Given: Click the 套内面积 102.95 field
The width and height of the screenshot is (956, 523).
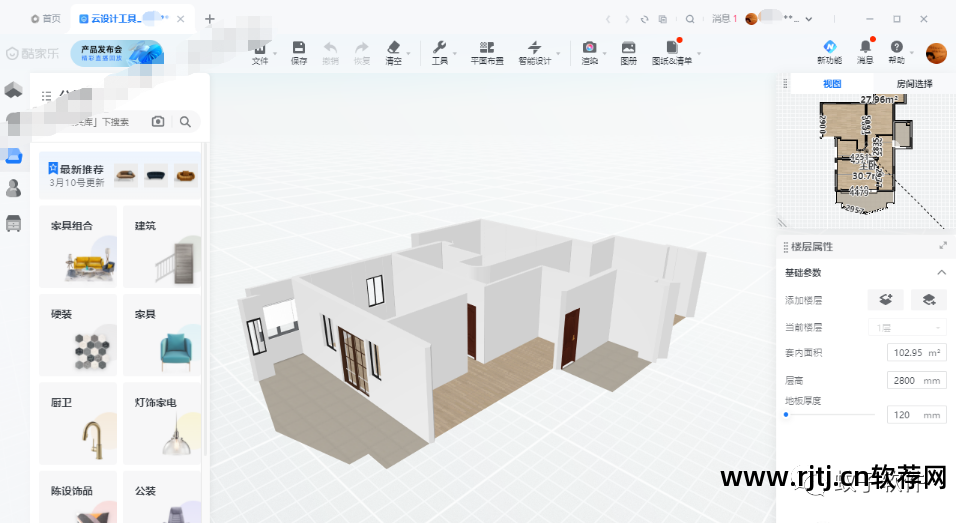Looking at the screenshot, I should (916, 352).
